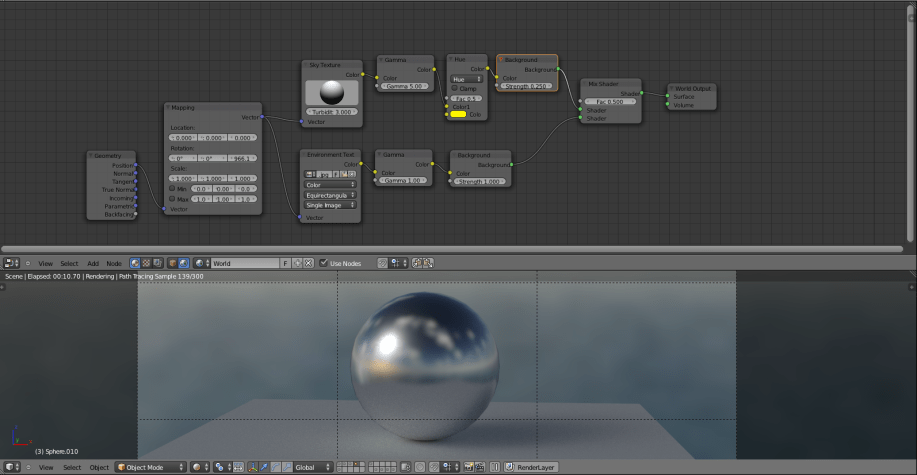Select the Object shader type icon

[173, 263]
